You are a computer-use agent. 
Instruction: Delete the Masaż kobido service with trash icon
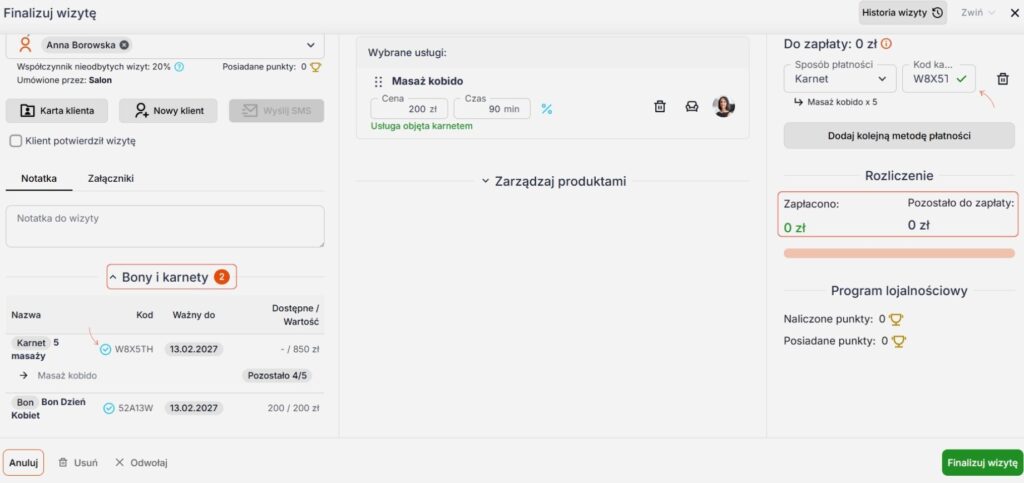(660, 106)
